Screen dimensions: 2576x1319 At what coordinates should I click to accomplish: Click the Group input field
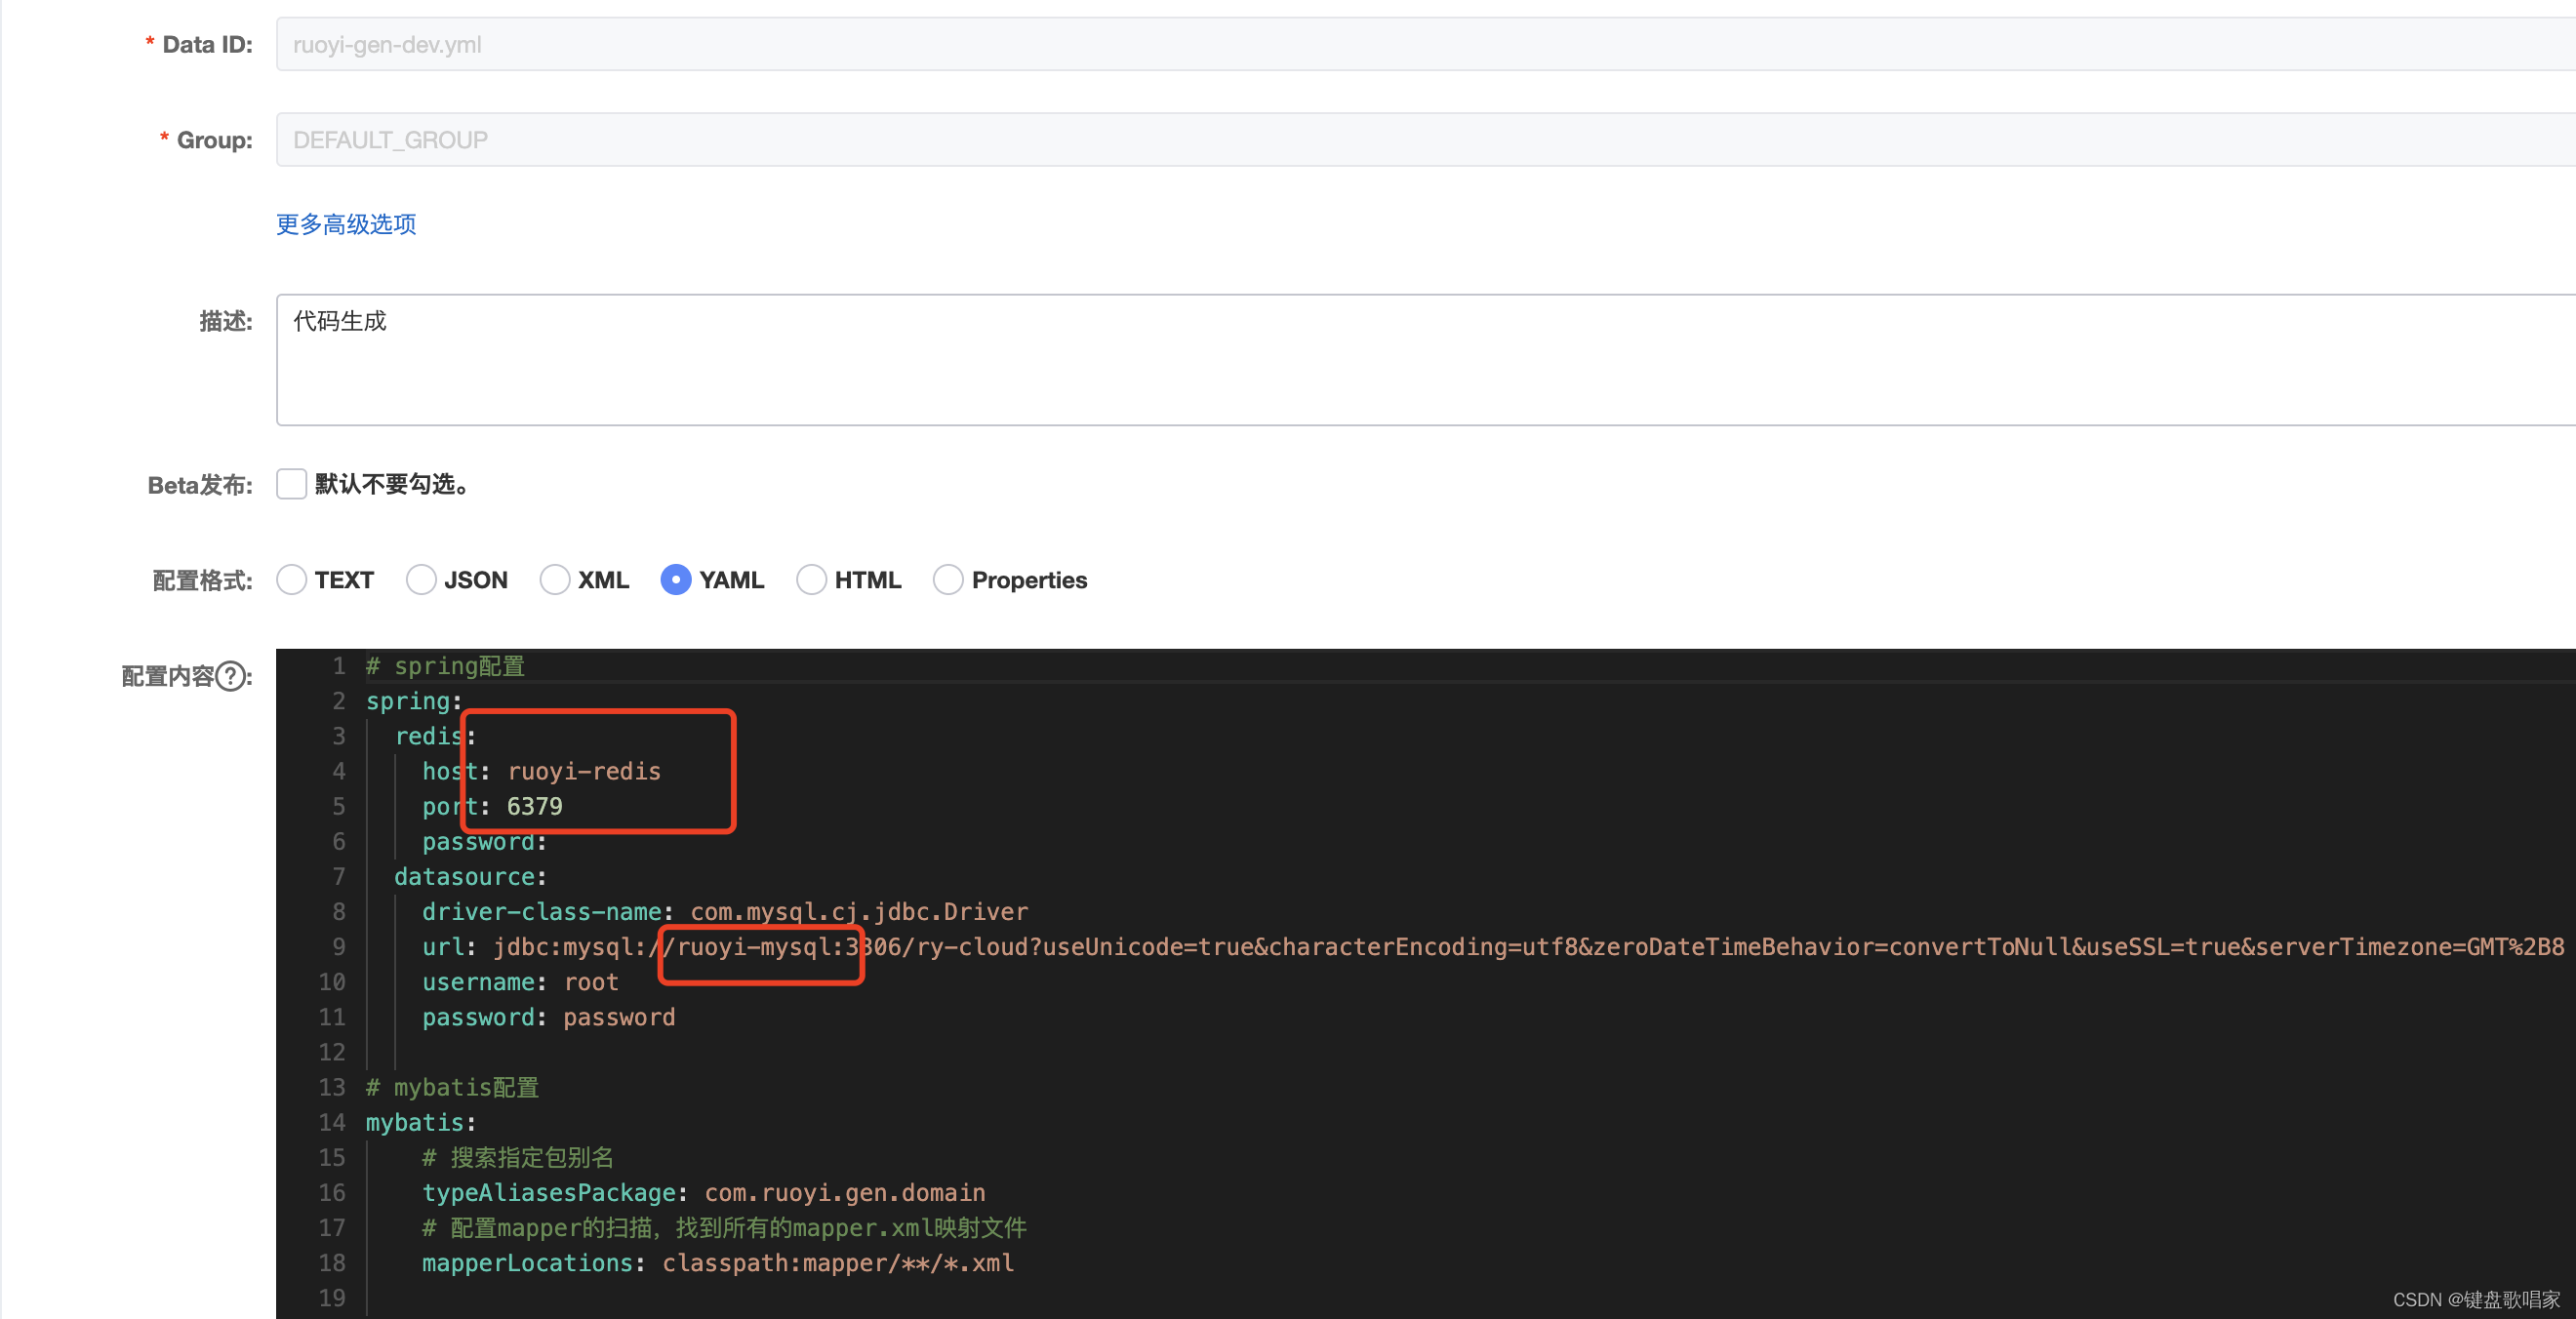1400,140
